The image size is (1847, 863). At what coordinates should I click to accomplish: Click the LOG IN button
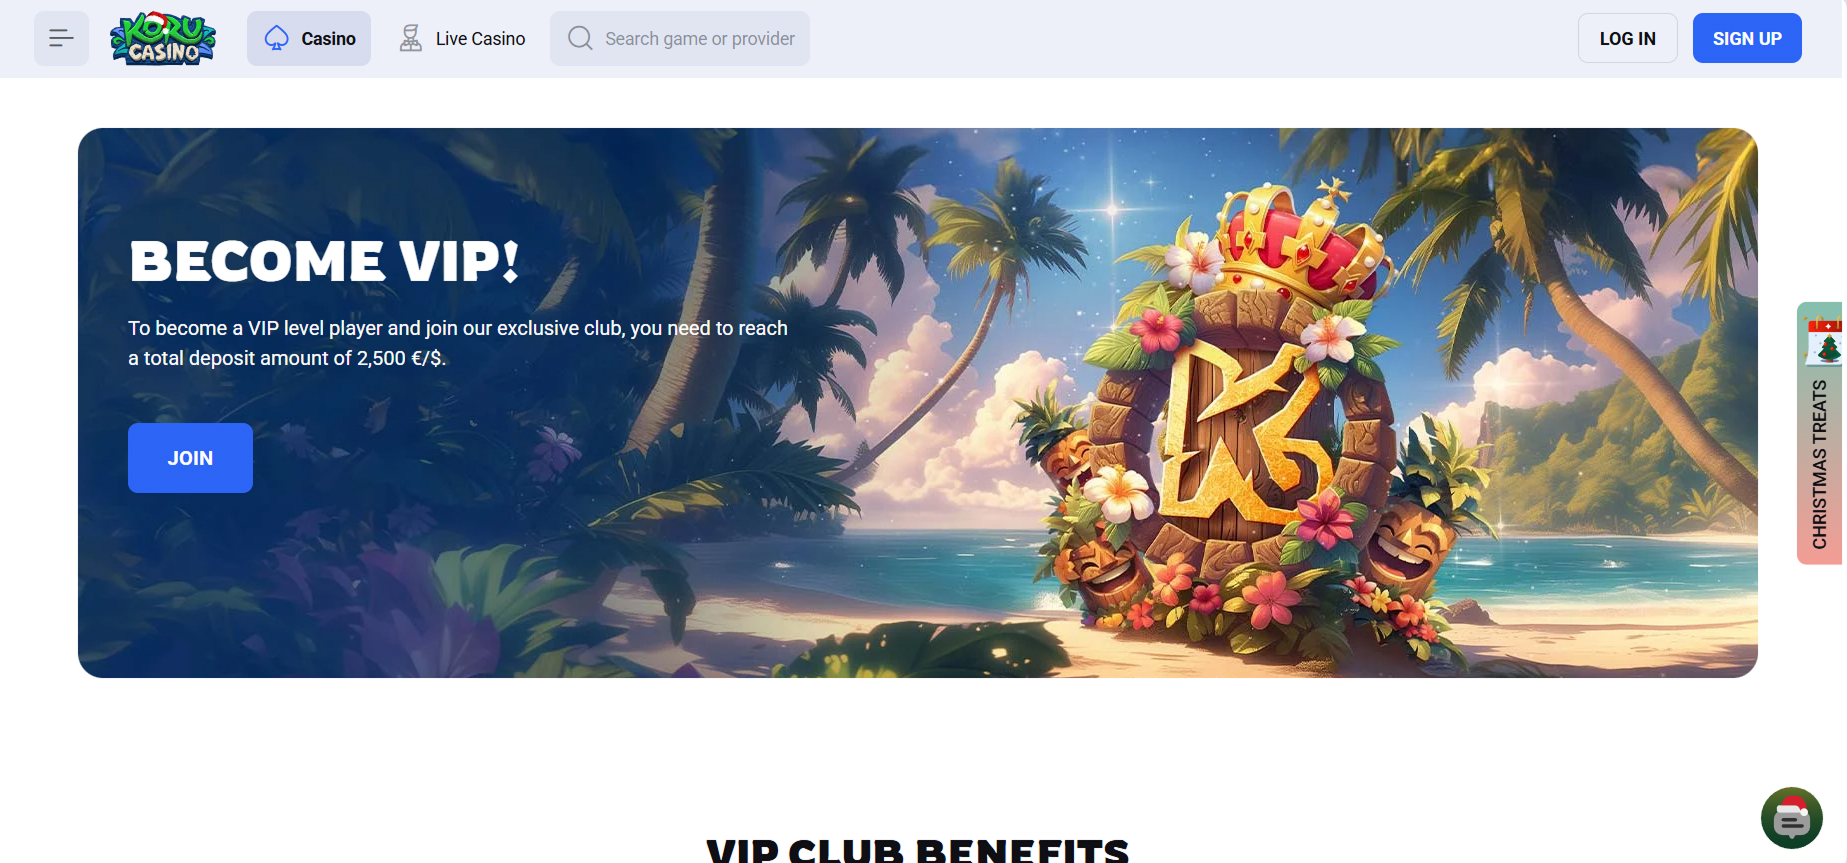[1627, 38]
